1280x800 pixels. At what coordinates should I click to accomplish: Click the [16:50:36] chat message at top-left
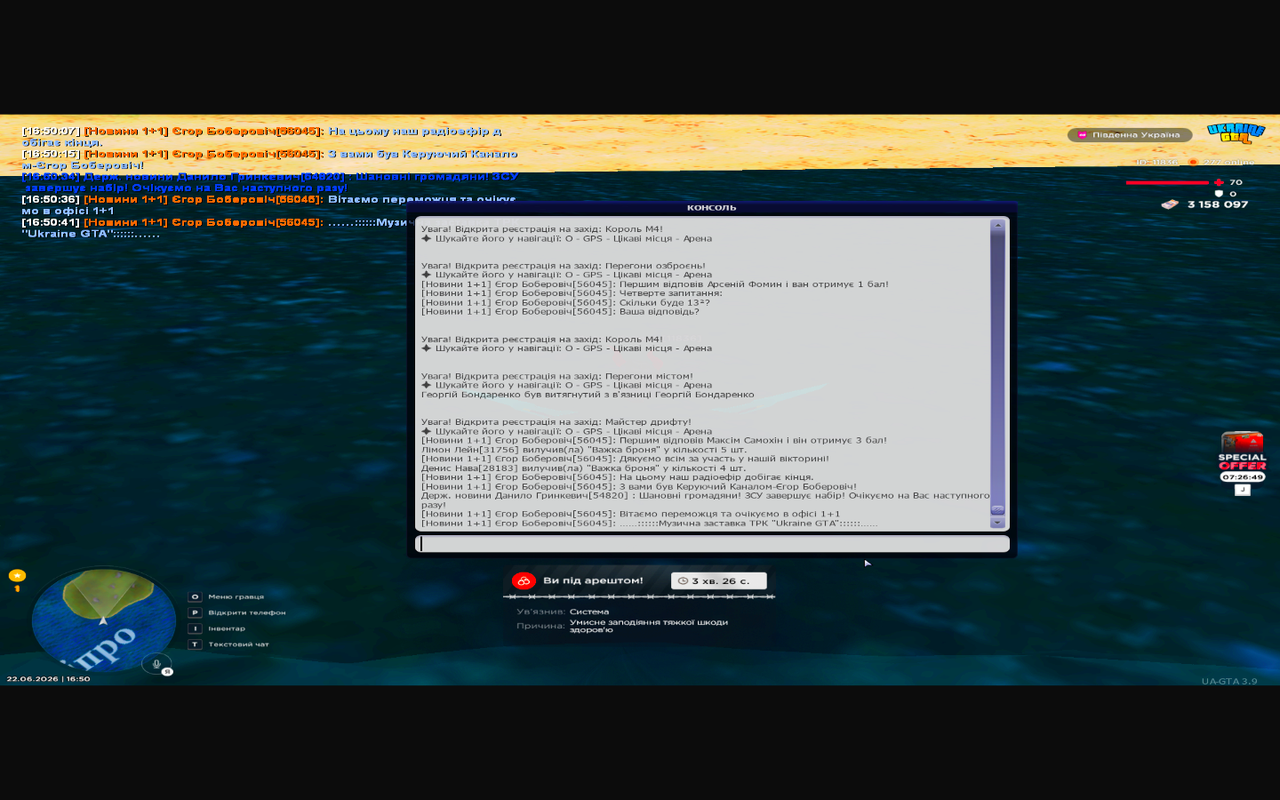268,205
